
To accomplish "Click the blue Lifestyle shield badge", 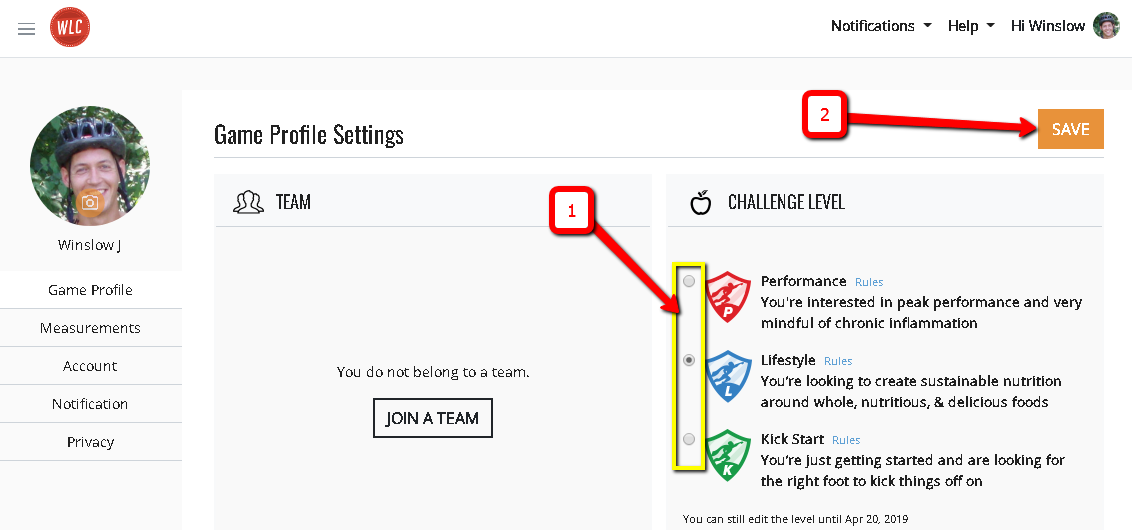I will point(728,376).
